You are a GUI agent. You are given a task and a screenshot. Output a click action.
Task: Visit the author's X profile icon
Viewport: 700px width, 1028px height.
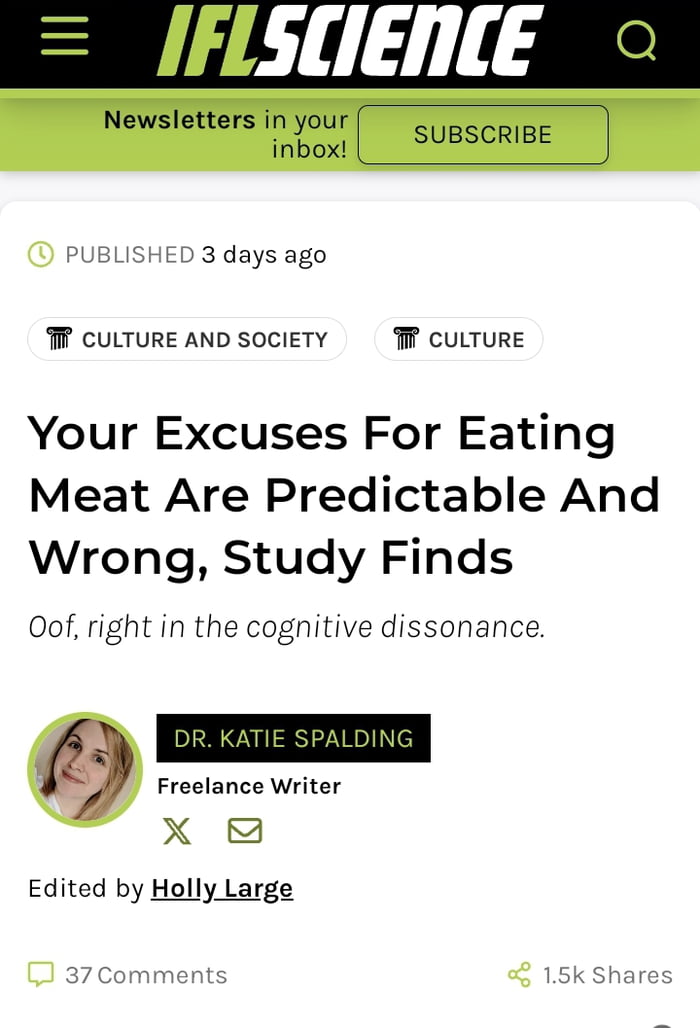(x=177, y=831)
